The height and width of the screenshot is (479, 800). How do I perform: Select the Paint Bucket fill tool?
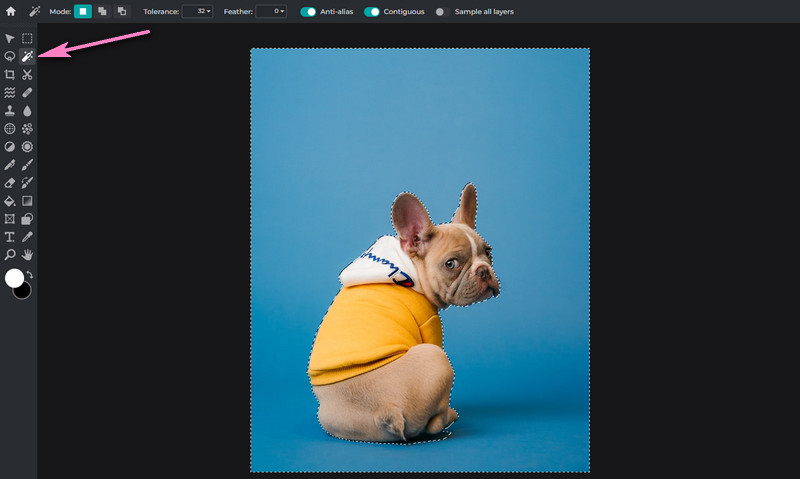(x=9, y=200)
